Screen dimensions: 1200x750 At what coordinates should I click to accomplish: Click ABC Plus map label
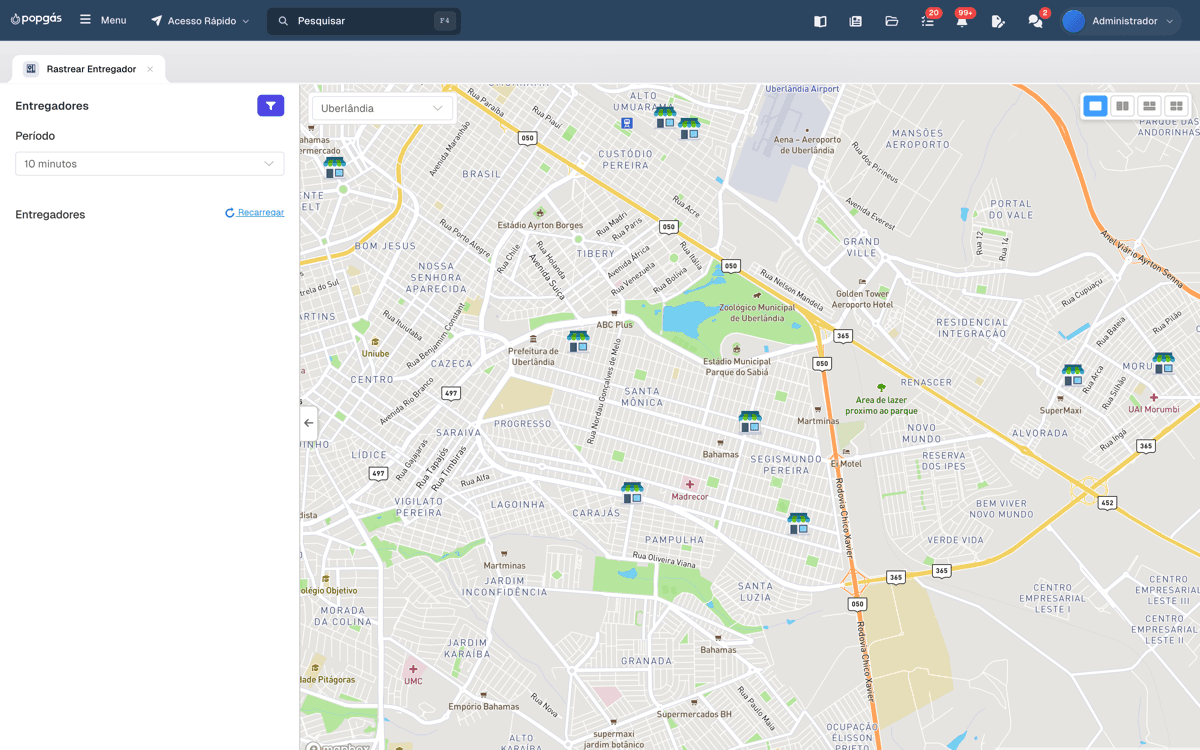[615, 325]
